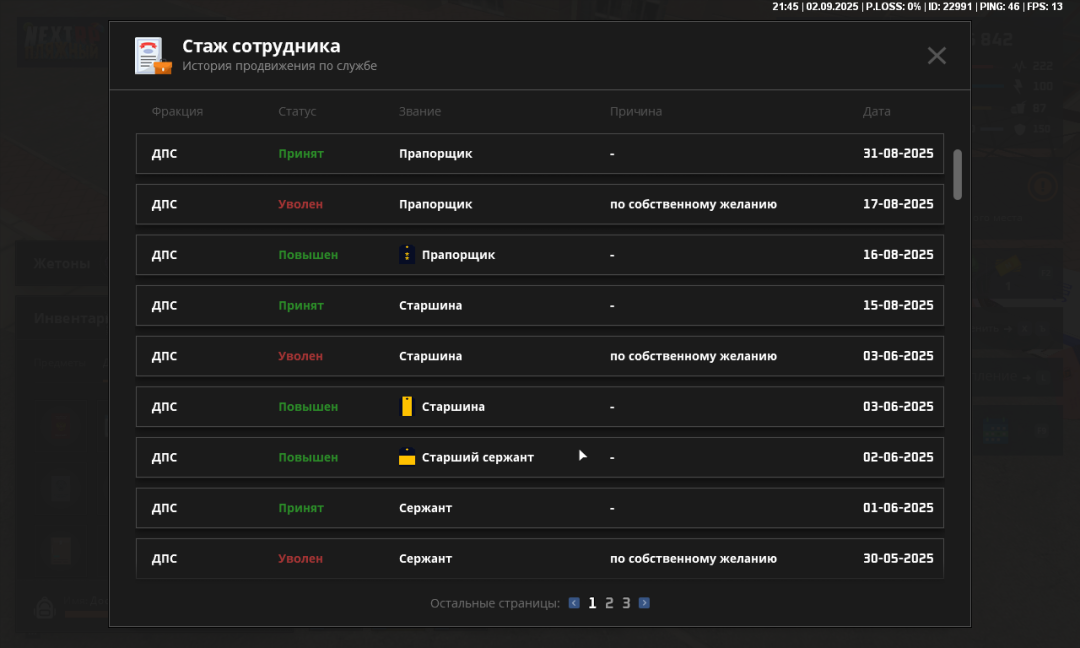Click the vertical scrollbar of the list
This screenshot has width=1080, height=648.
(x=957, y=174)
